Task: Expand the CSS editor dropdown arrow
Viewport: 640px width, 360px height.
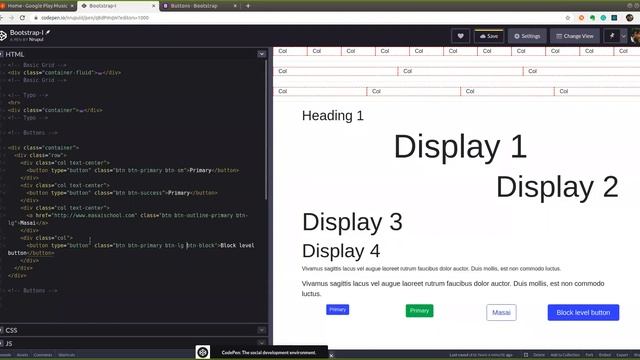Action: 262,330
